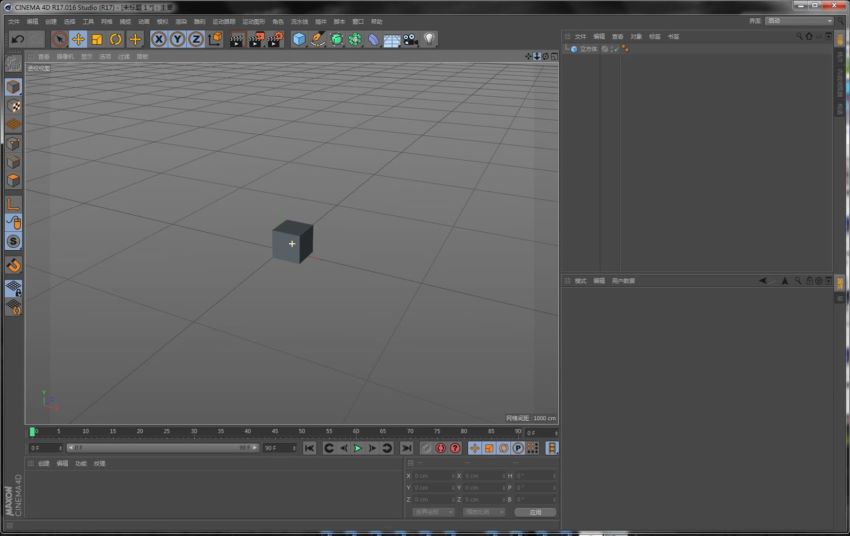Jump to end of animation
The height and width of the screenshot is (536, 850).
[406, 448]
